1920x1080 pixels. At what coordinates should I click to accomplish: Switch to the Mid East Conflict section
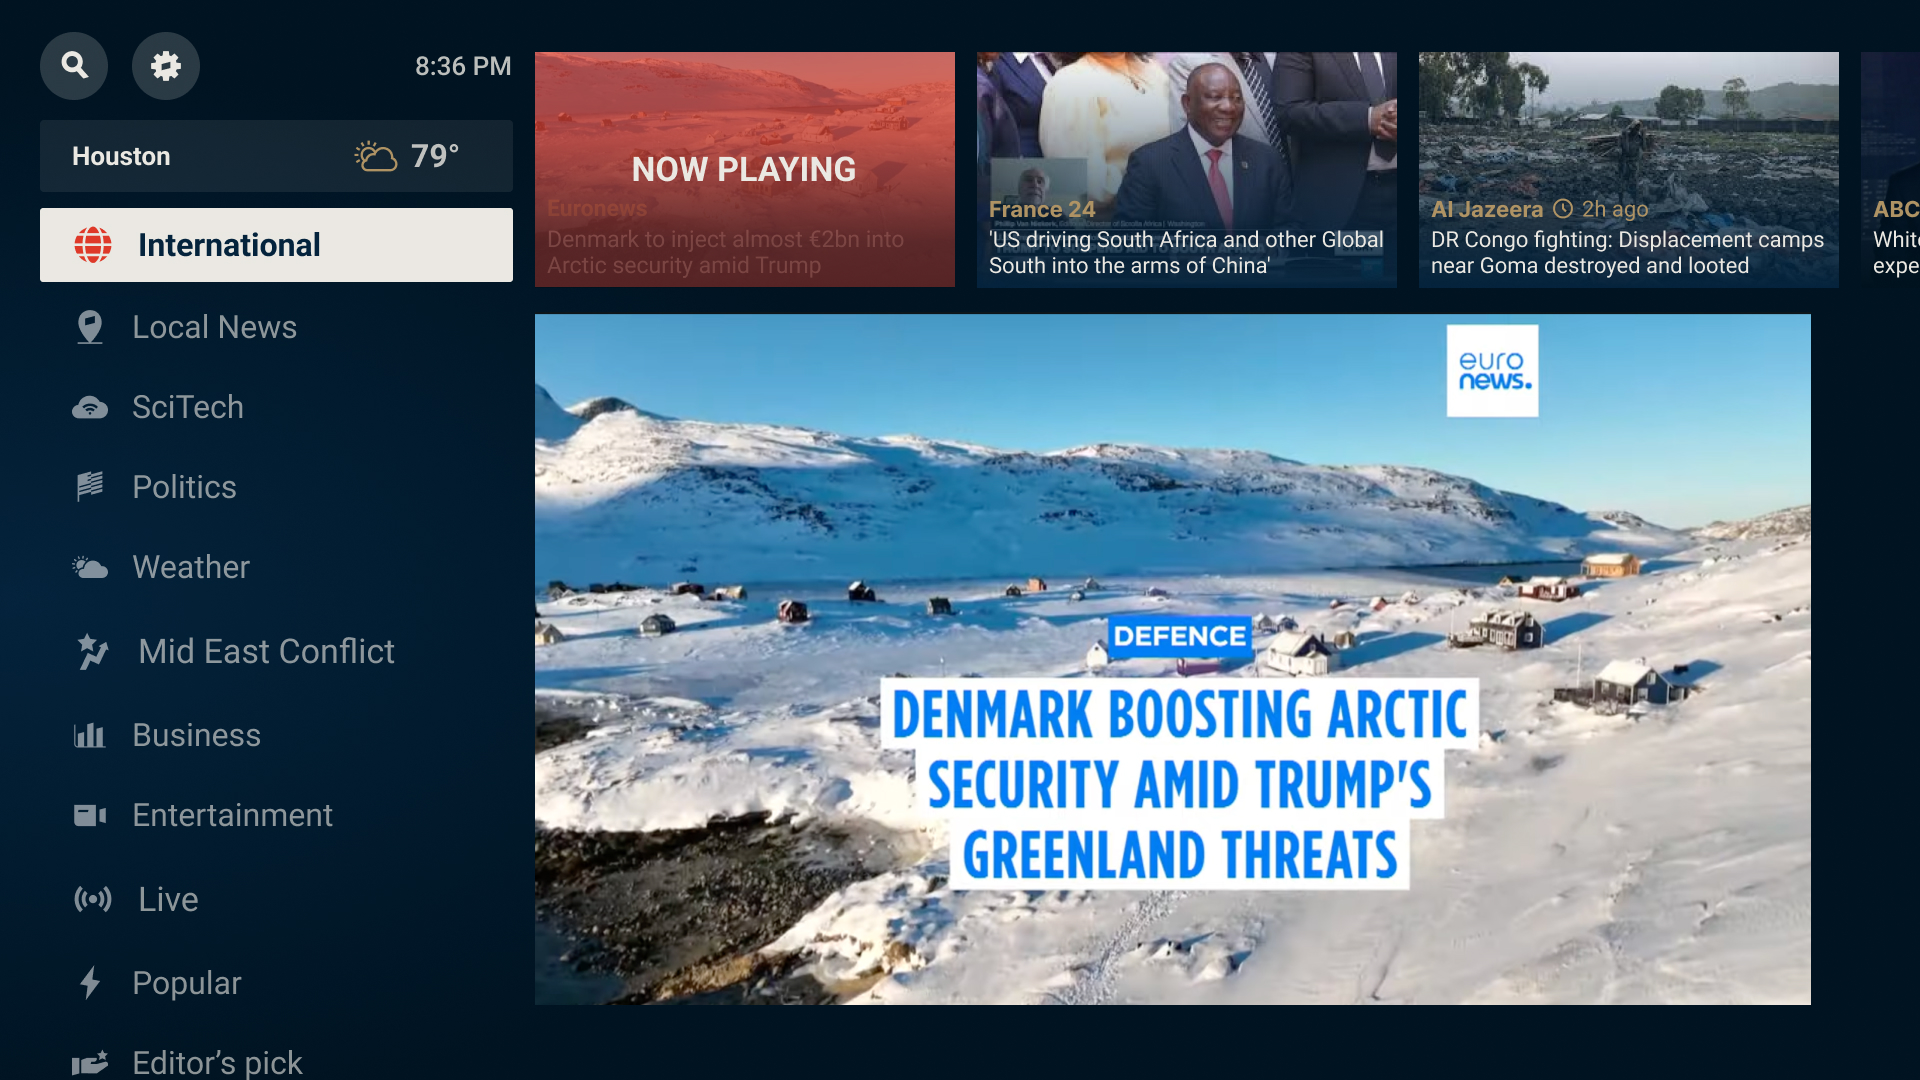click(265, 651)
